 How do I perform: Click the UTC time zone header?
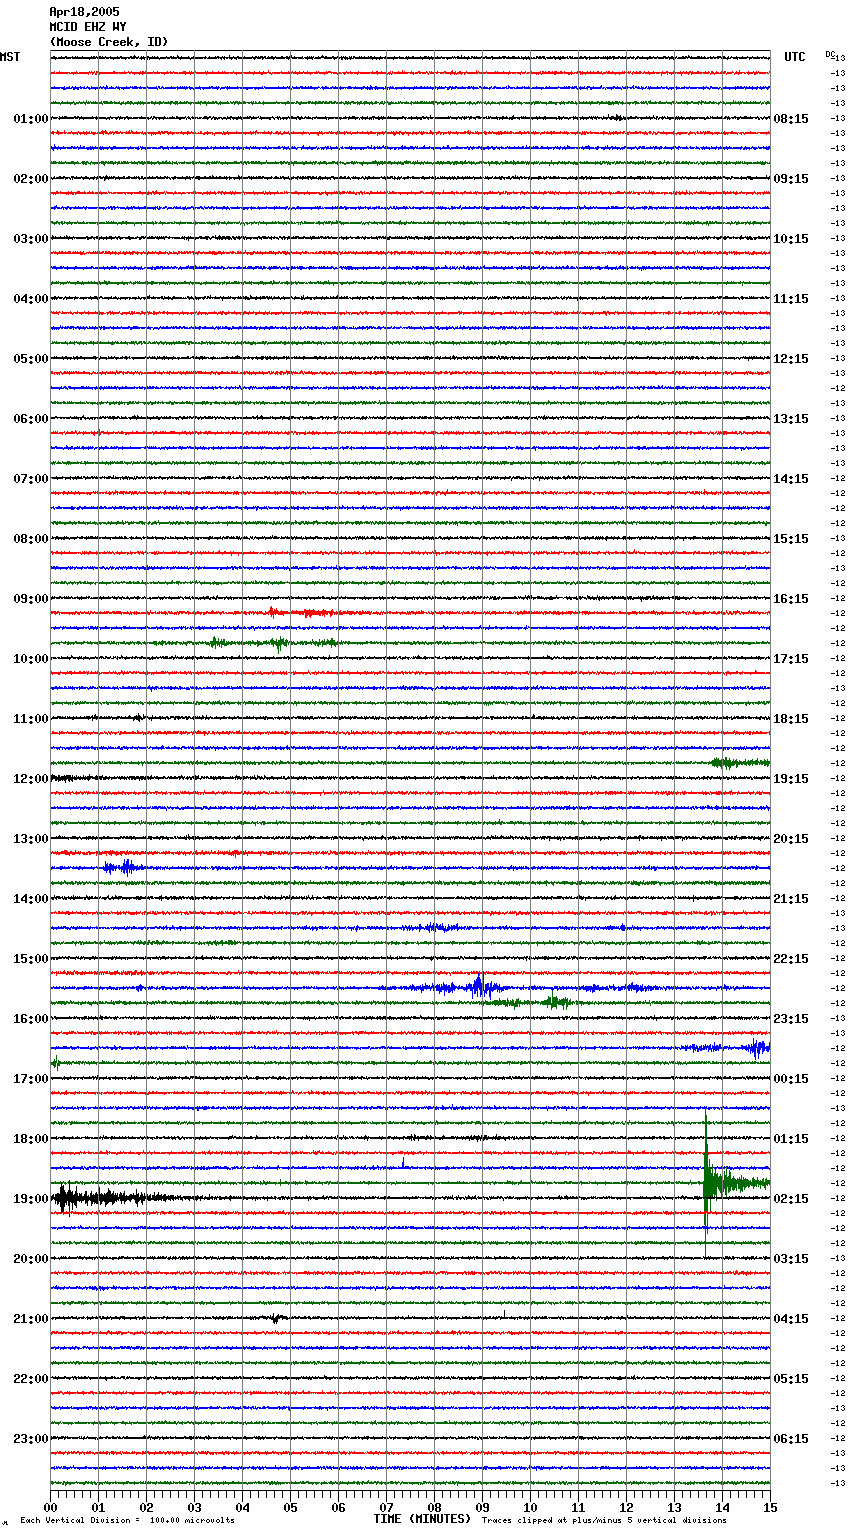click(x=795, y=57)
